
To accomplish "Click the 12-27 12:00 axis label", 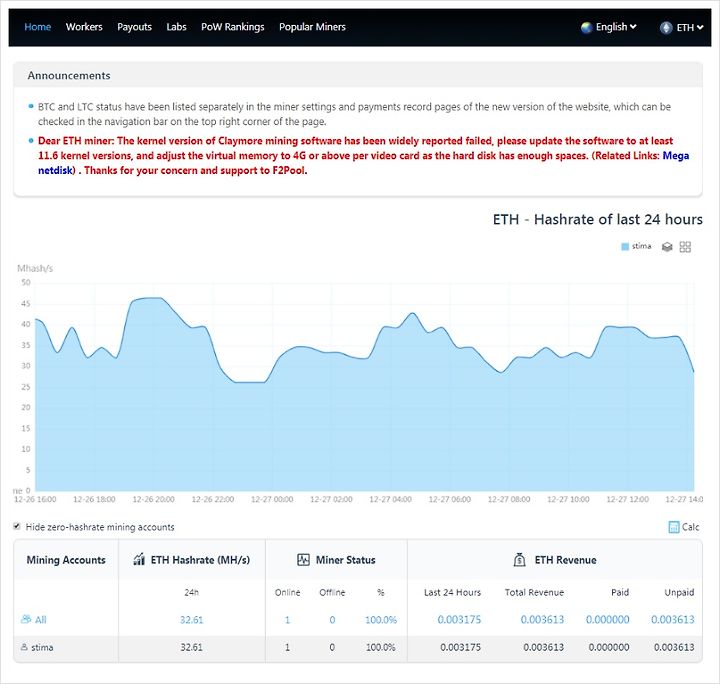I will (x=627, y=499).
